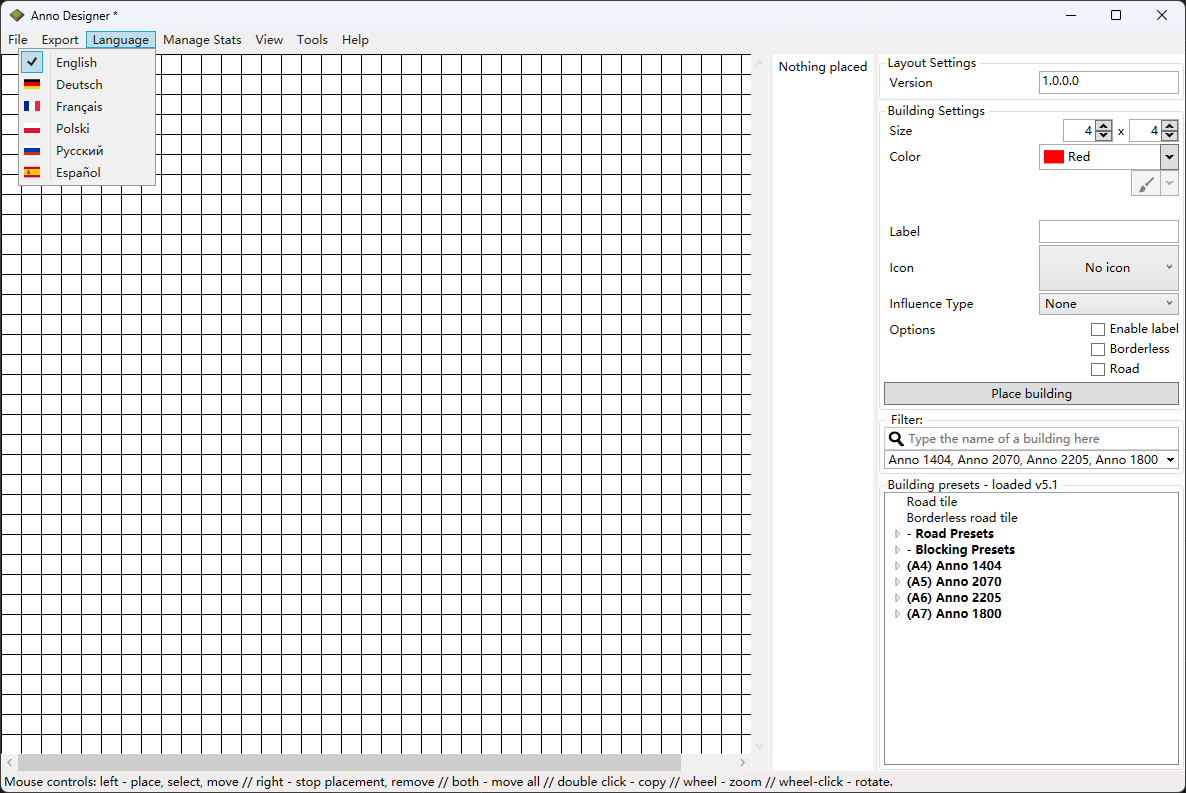Select Borderless road tile preset
The width and height of the screenshot is (1186, 793).
962,518
